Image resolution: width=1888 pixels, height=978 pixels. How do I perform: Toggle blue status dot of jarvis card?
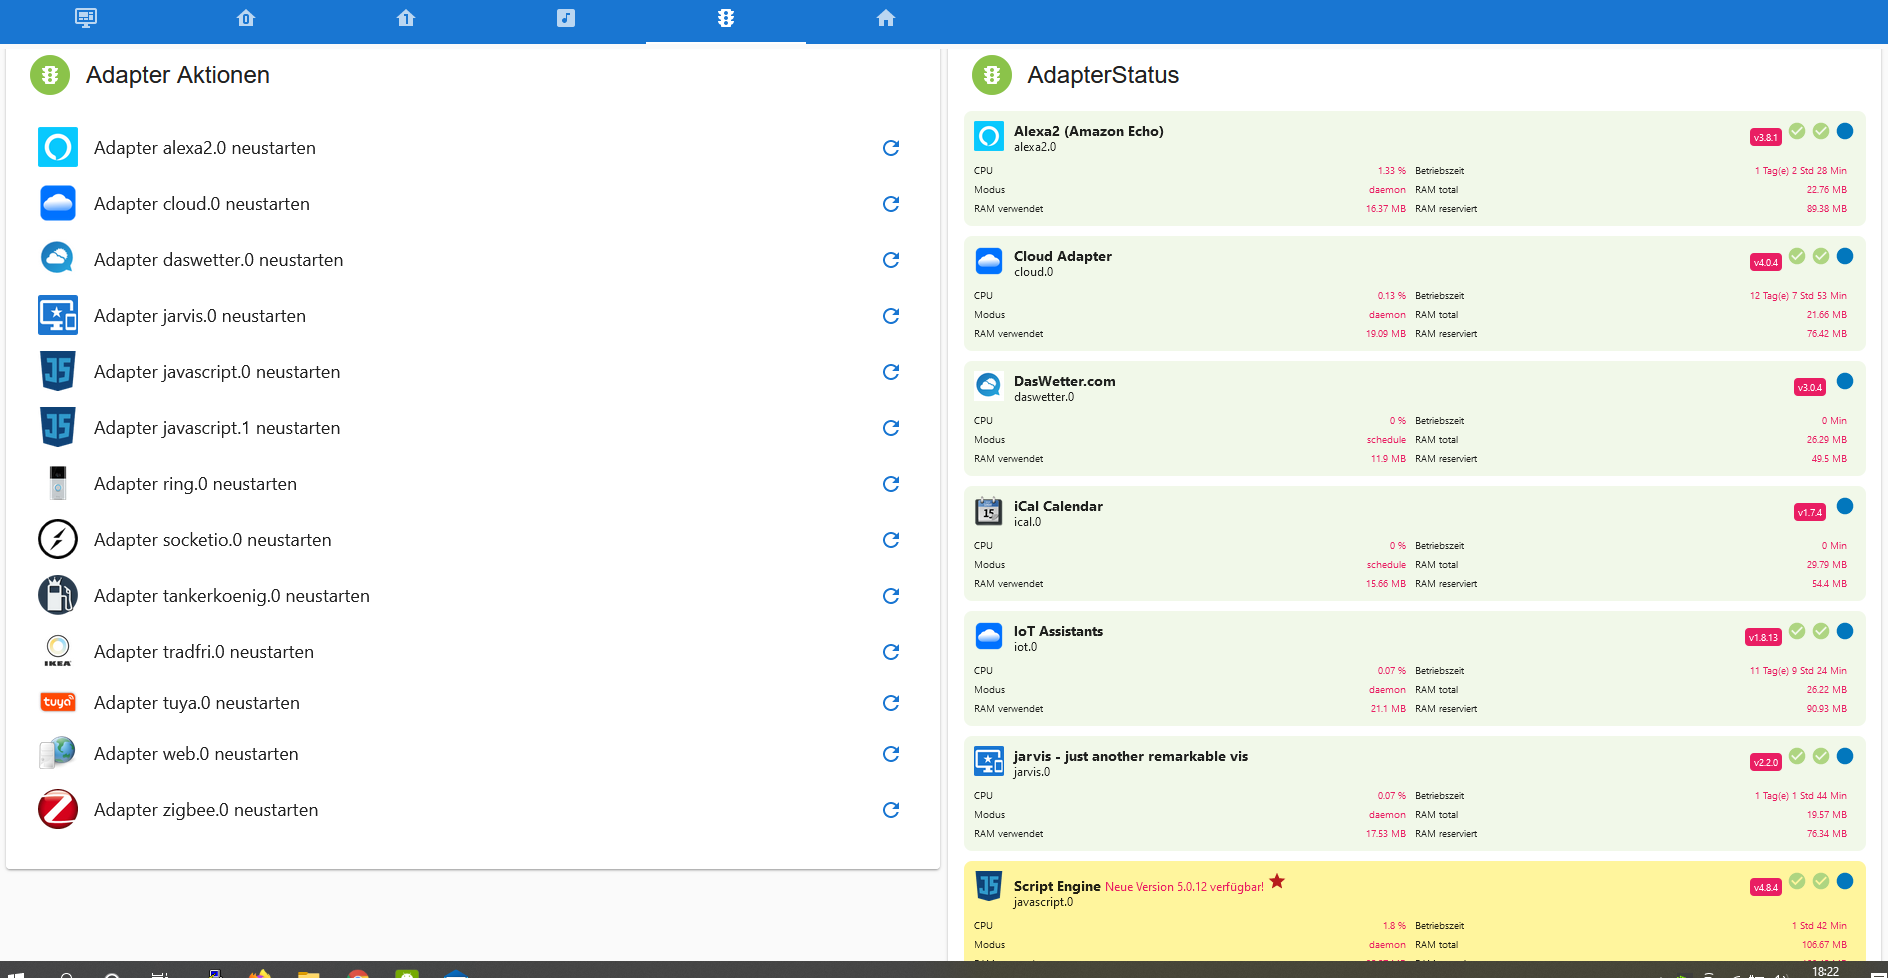click(x=1845, y=756)
